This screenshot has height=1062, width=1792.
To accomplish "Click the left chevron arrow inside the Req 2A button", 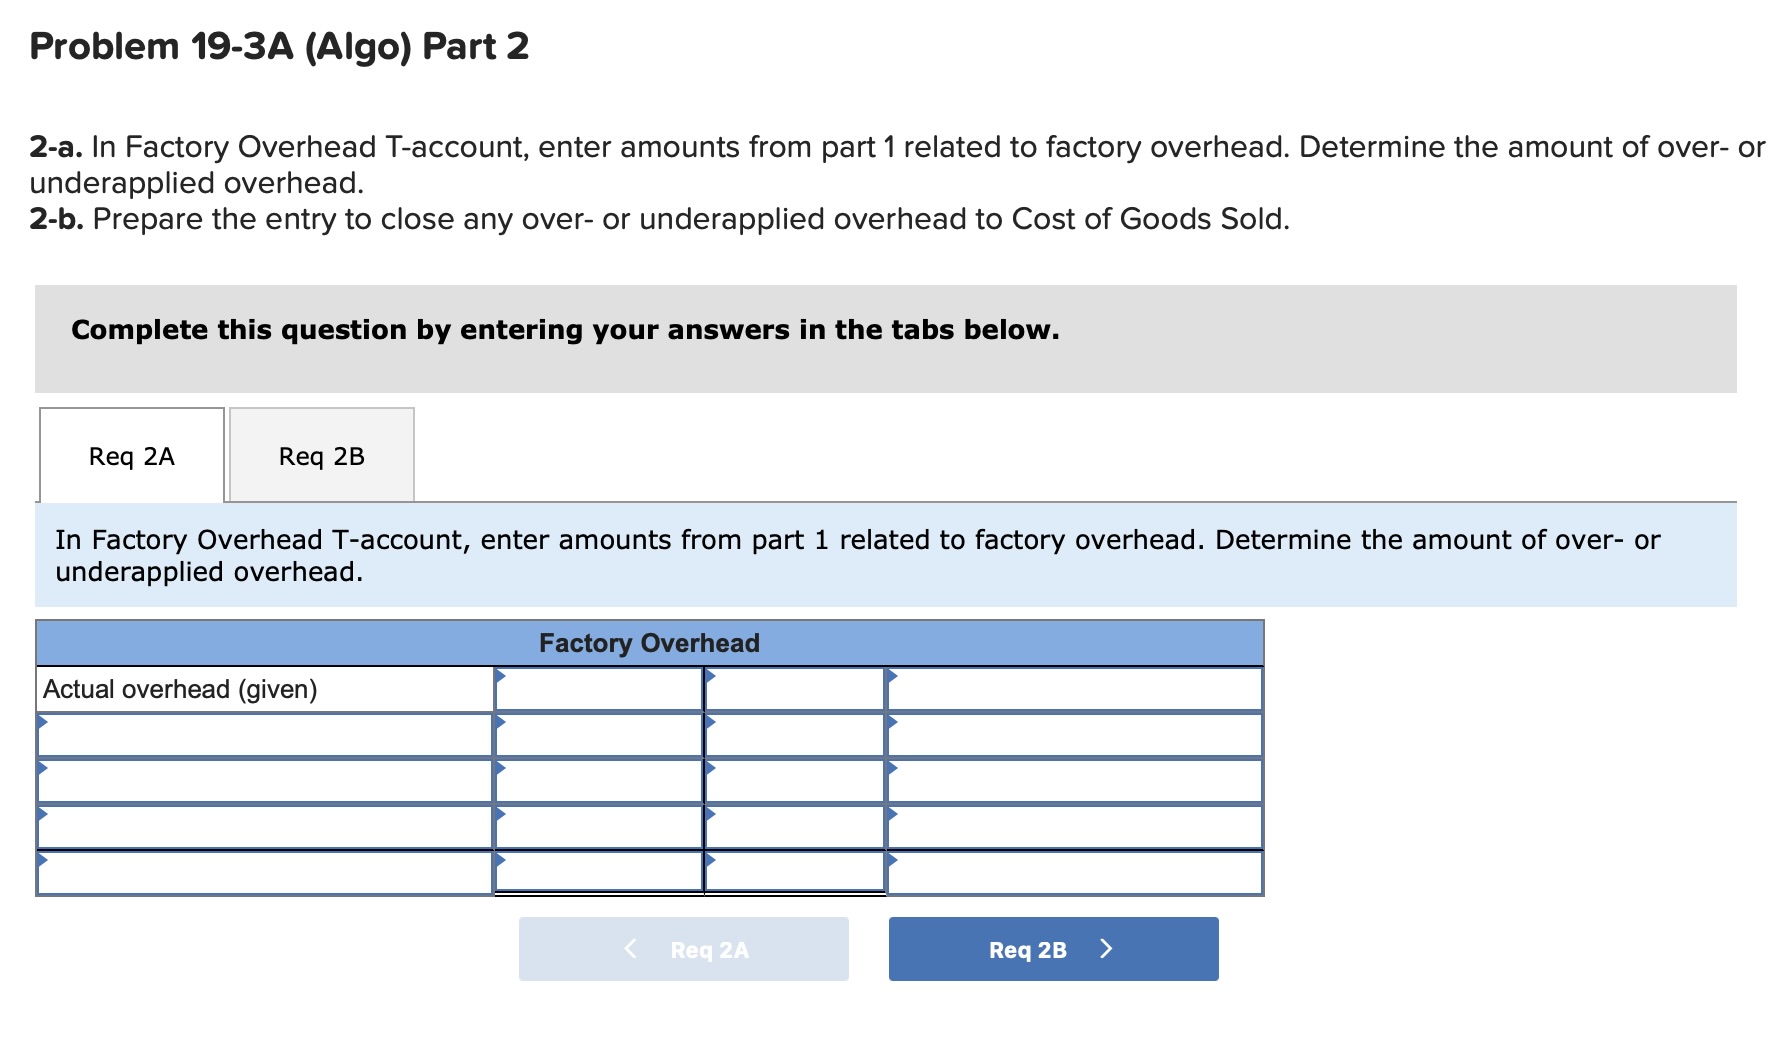I will pos(630,949).
